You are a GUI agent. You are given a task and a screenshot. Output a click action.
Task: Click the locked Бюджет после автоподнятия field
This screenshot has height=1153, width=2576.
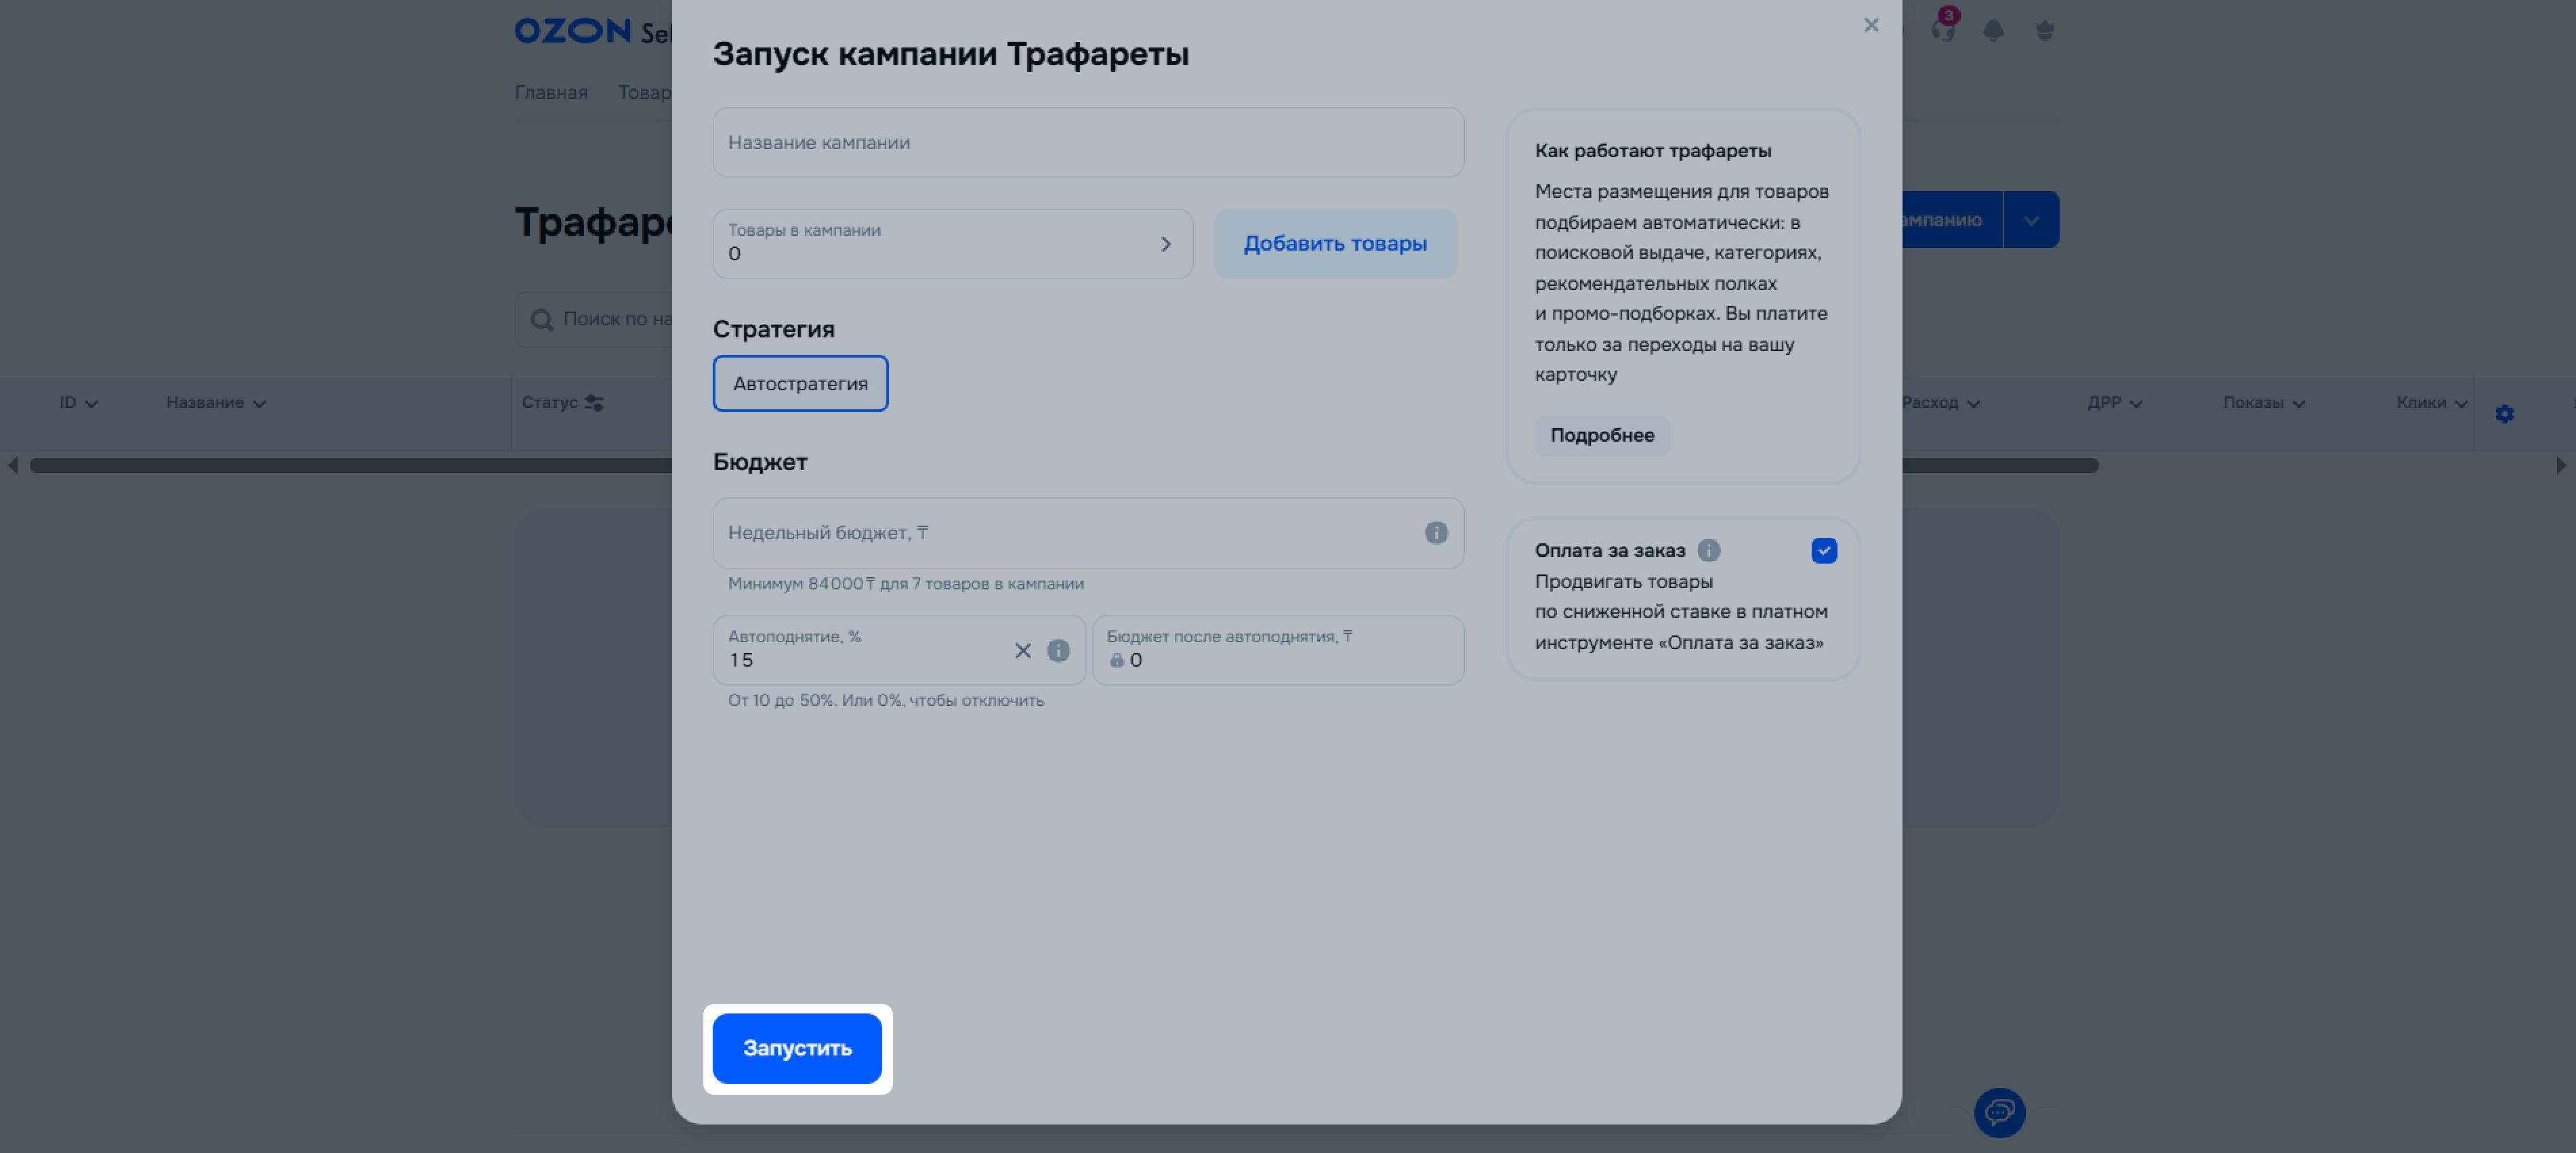point(1278,650)
